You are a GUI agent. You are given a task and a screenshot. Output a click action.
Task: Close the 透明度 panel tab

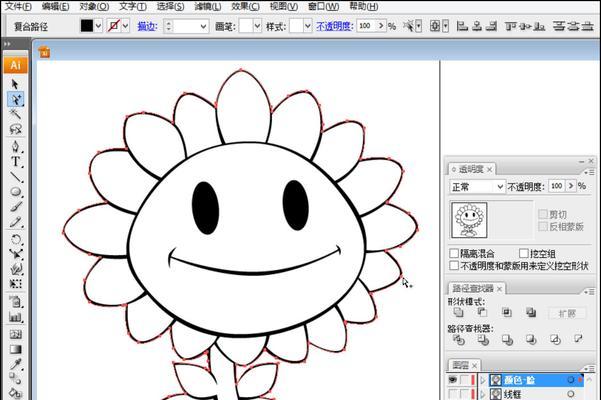click(489, 169)
